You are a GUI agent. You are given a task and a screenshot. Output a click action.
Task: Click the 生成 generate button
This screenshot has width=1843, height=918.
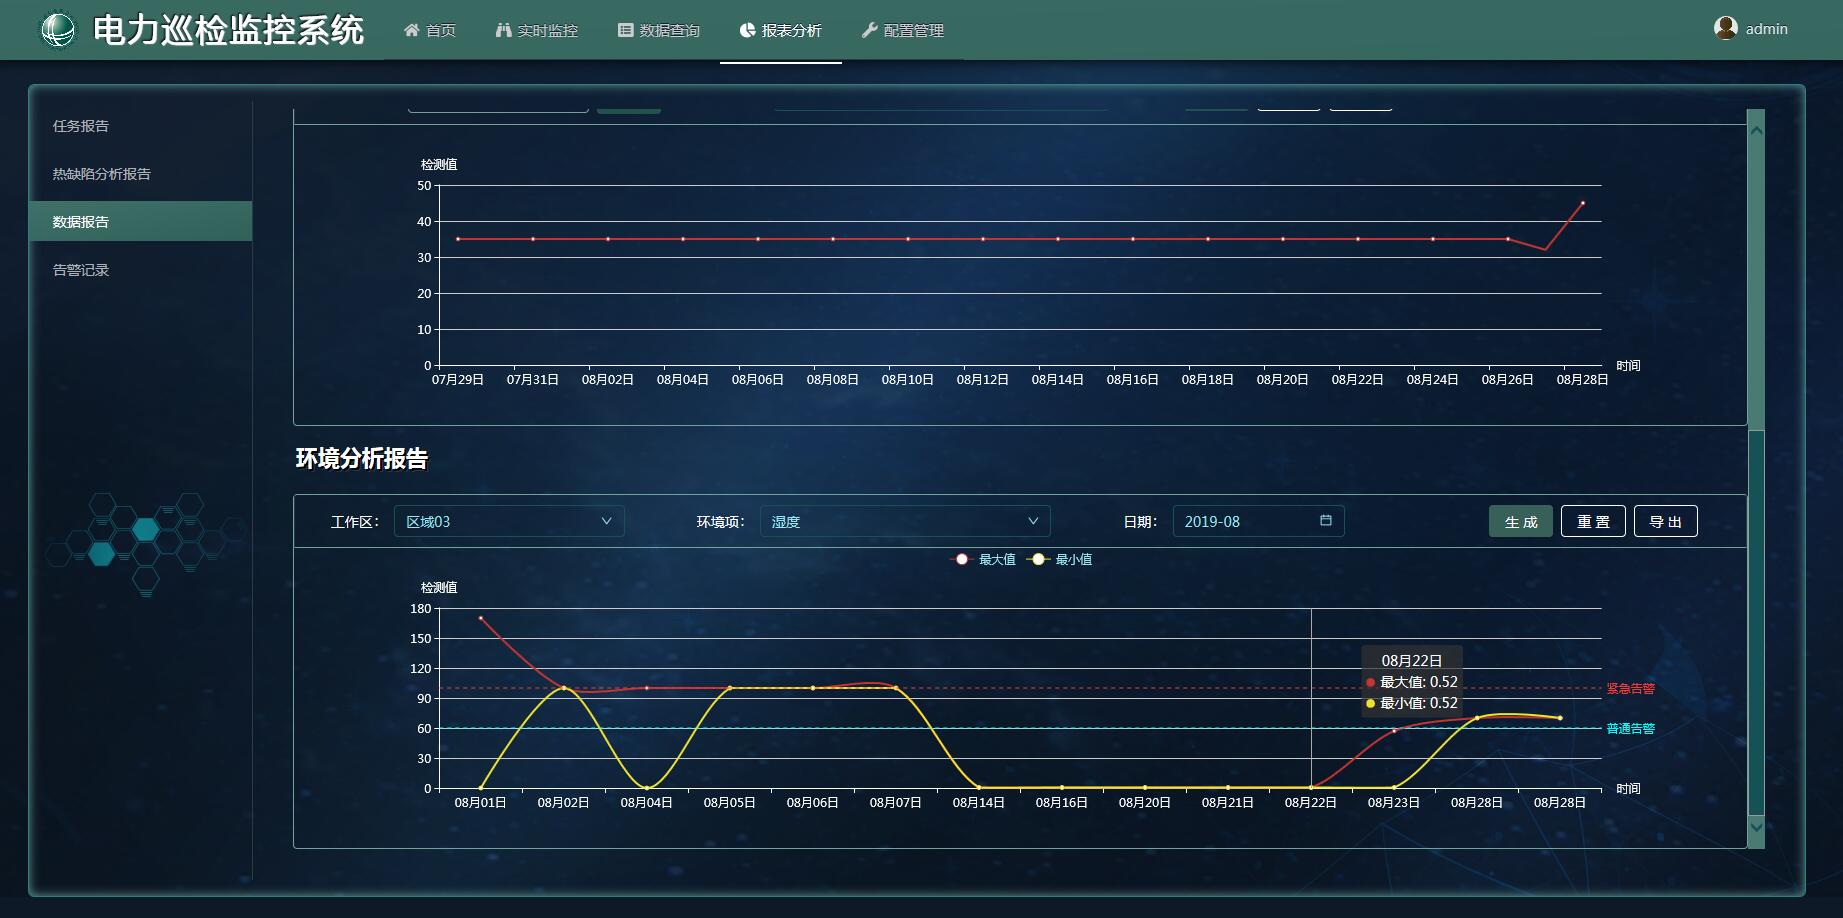click(1520, 522)
